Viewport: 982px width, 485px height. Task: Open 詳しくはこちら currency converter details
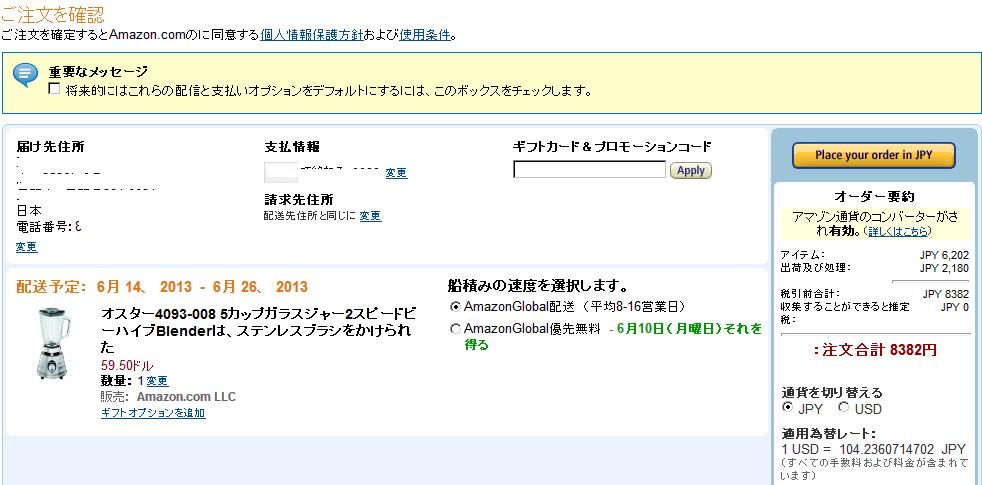(897, 231)
